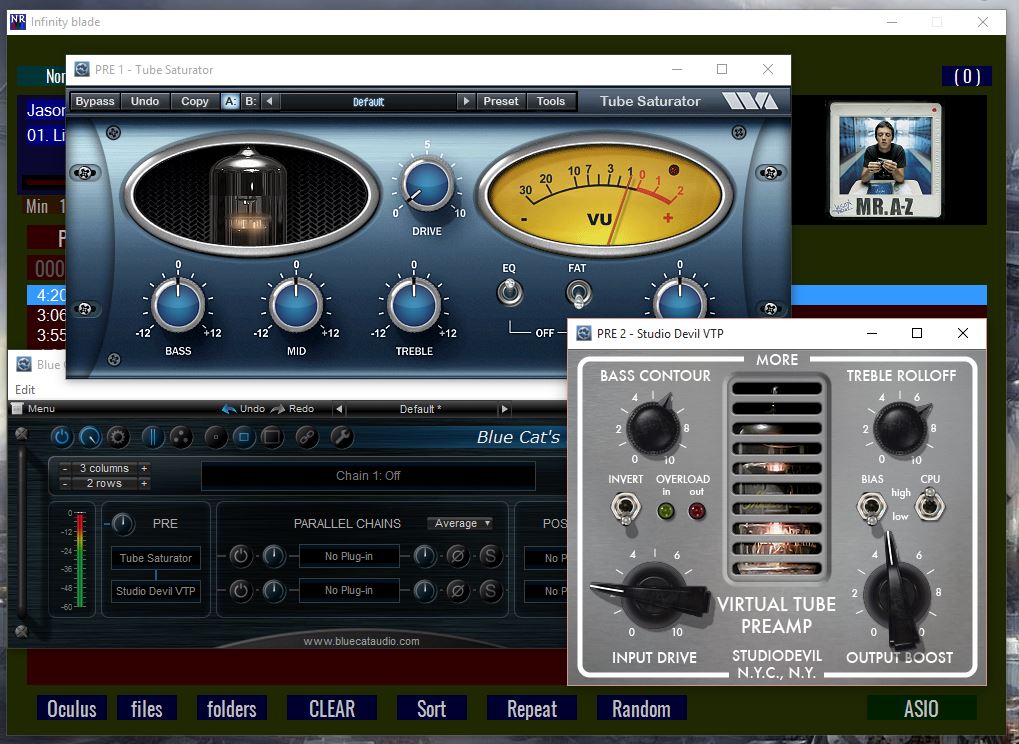Click the wrench icon in Blue Cat's toolbar
1019x744 pixels.
tap(341, 437)
